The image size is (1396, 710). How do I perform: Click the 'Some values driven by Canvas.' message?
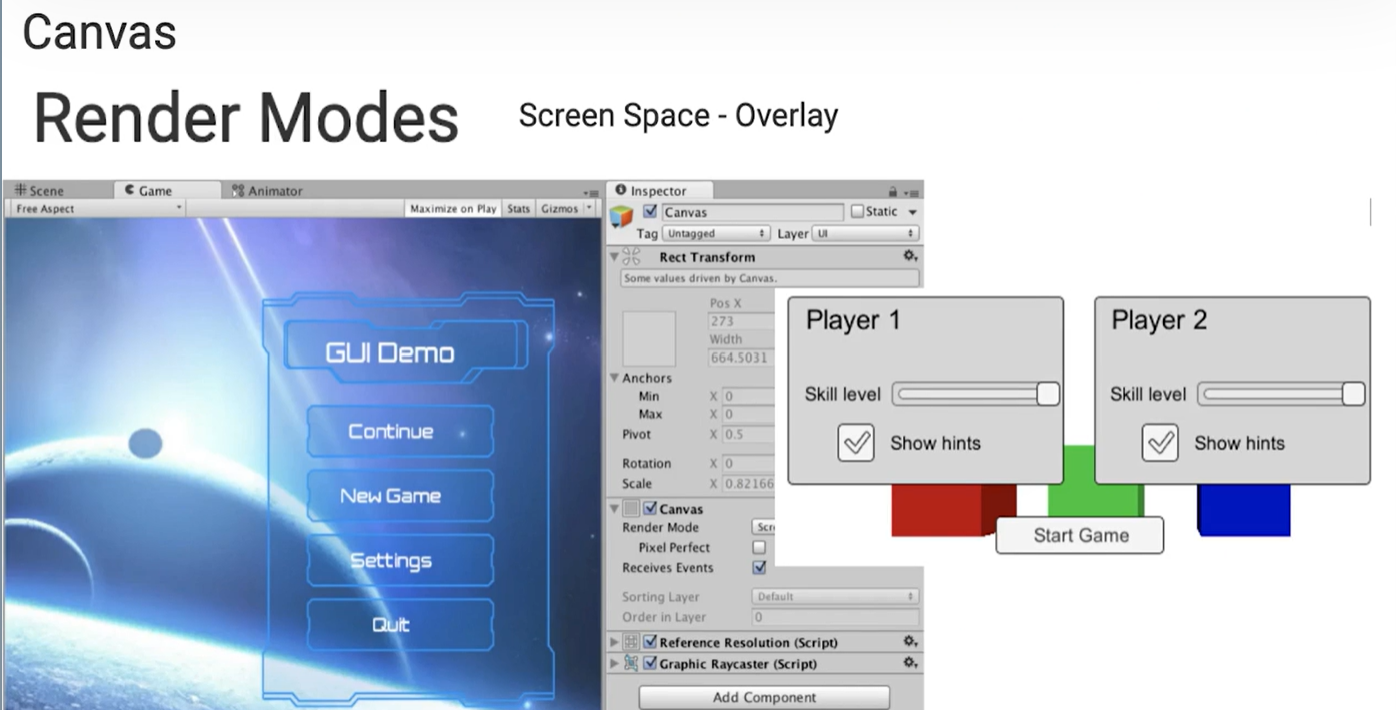769,279
